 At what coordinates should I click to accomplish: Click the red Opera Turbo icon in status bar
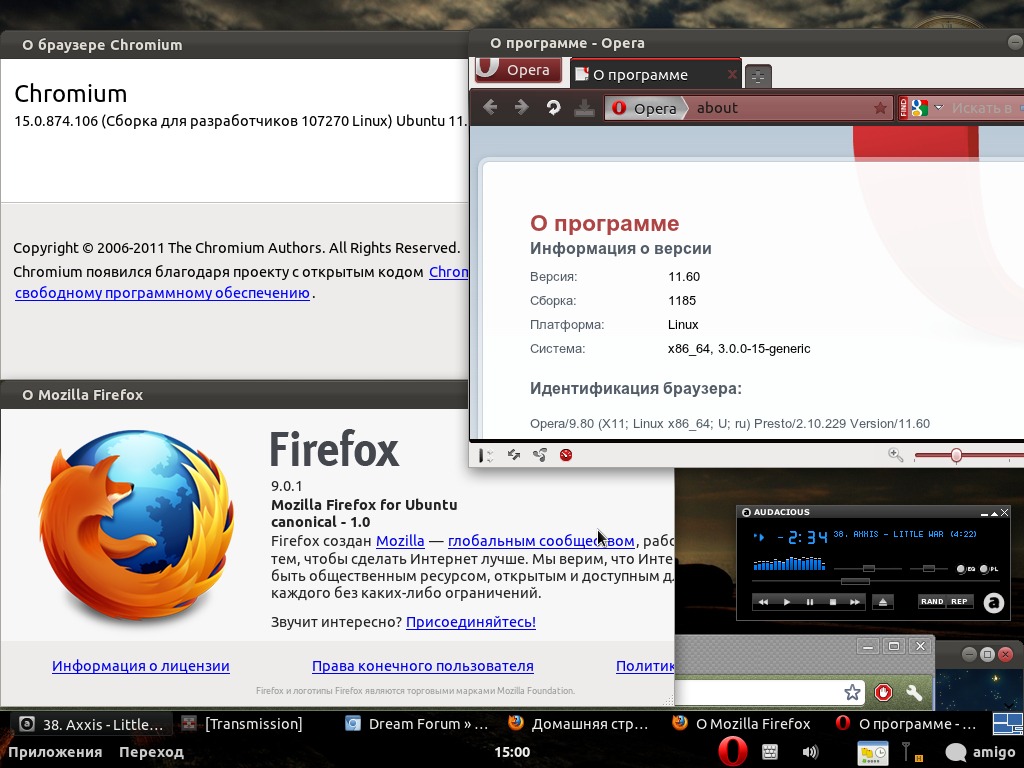[566, 455]
